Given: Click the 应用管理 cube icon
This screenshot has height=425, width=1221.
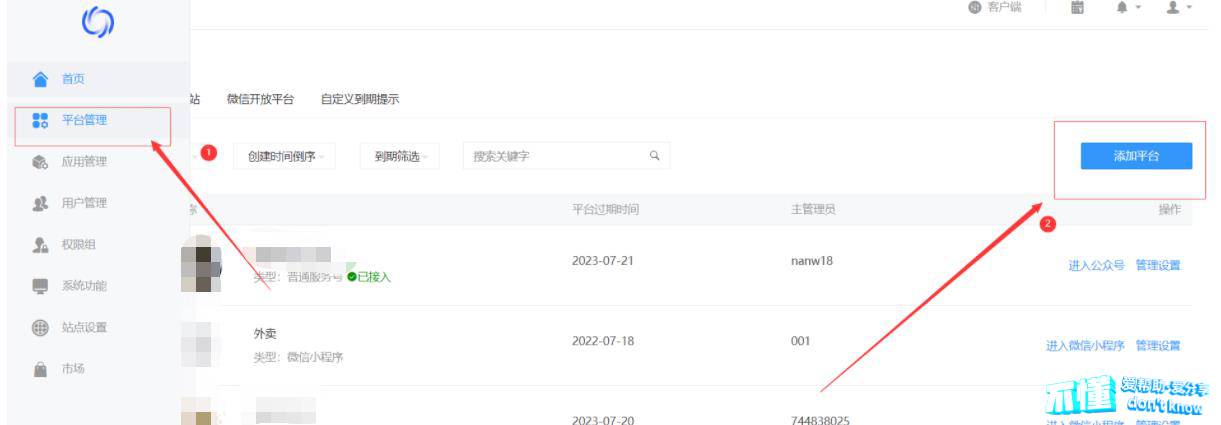Looking at the screenshot, I should (x=40, y=162).
